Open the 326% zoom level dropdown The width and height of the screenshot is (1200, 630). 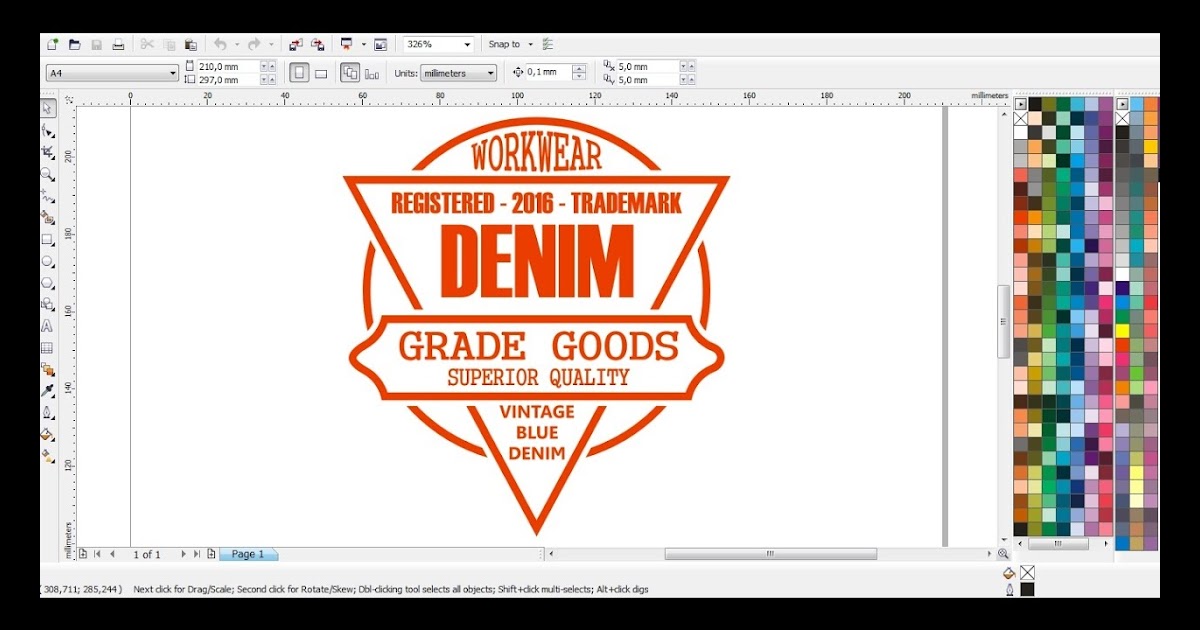[x=467, y=44]
